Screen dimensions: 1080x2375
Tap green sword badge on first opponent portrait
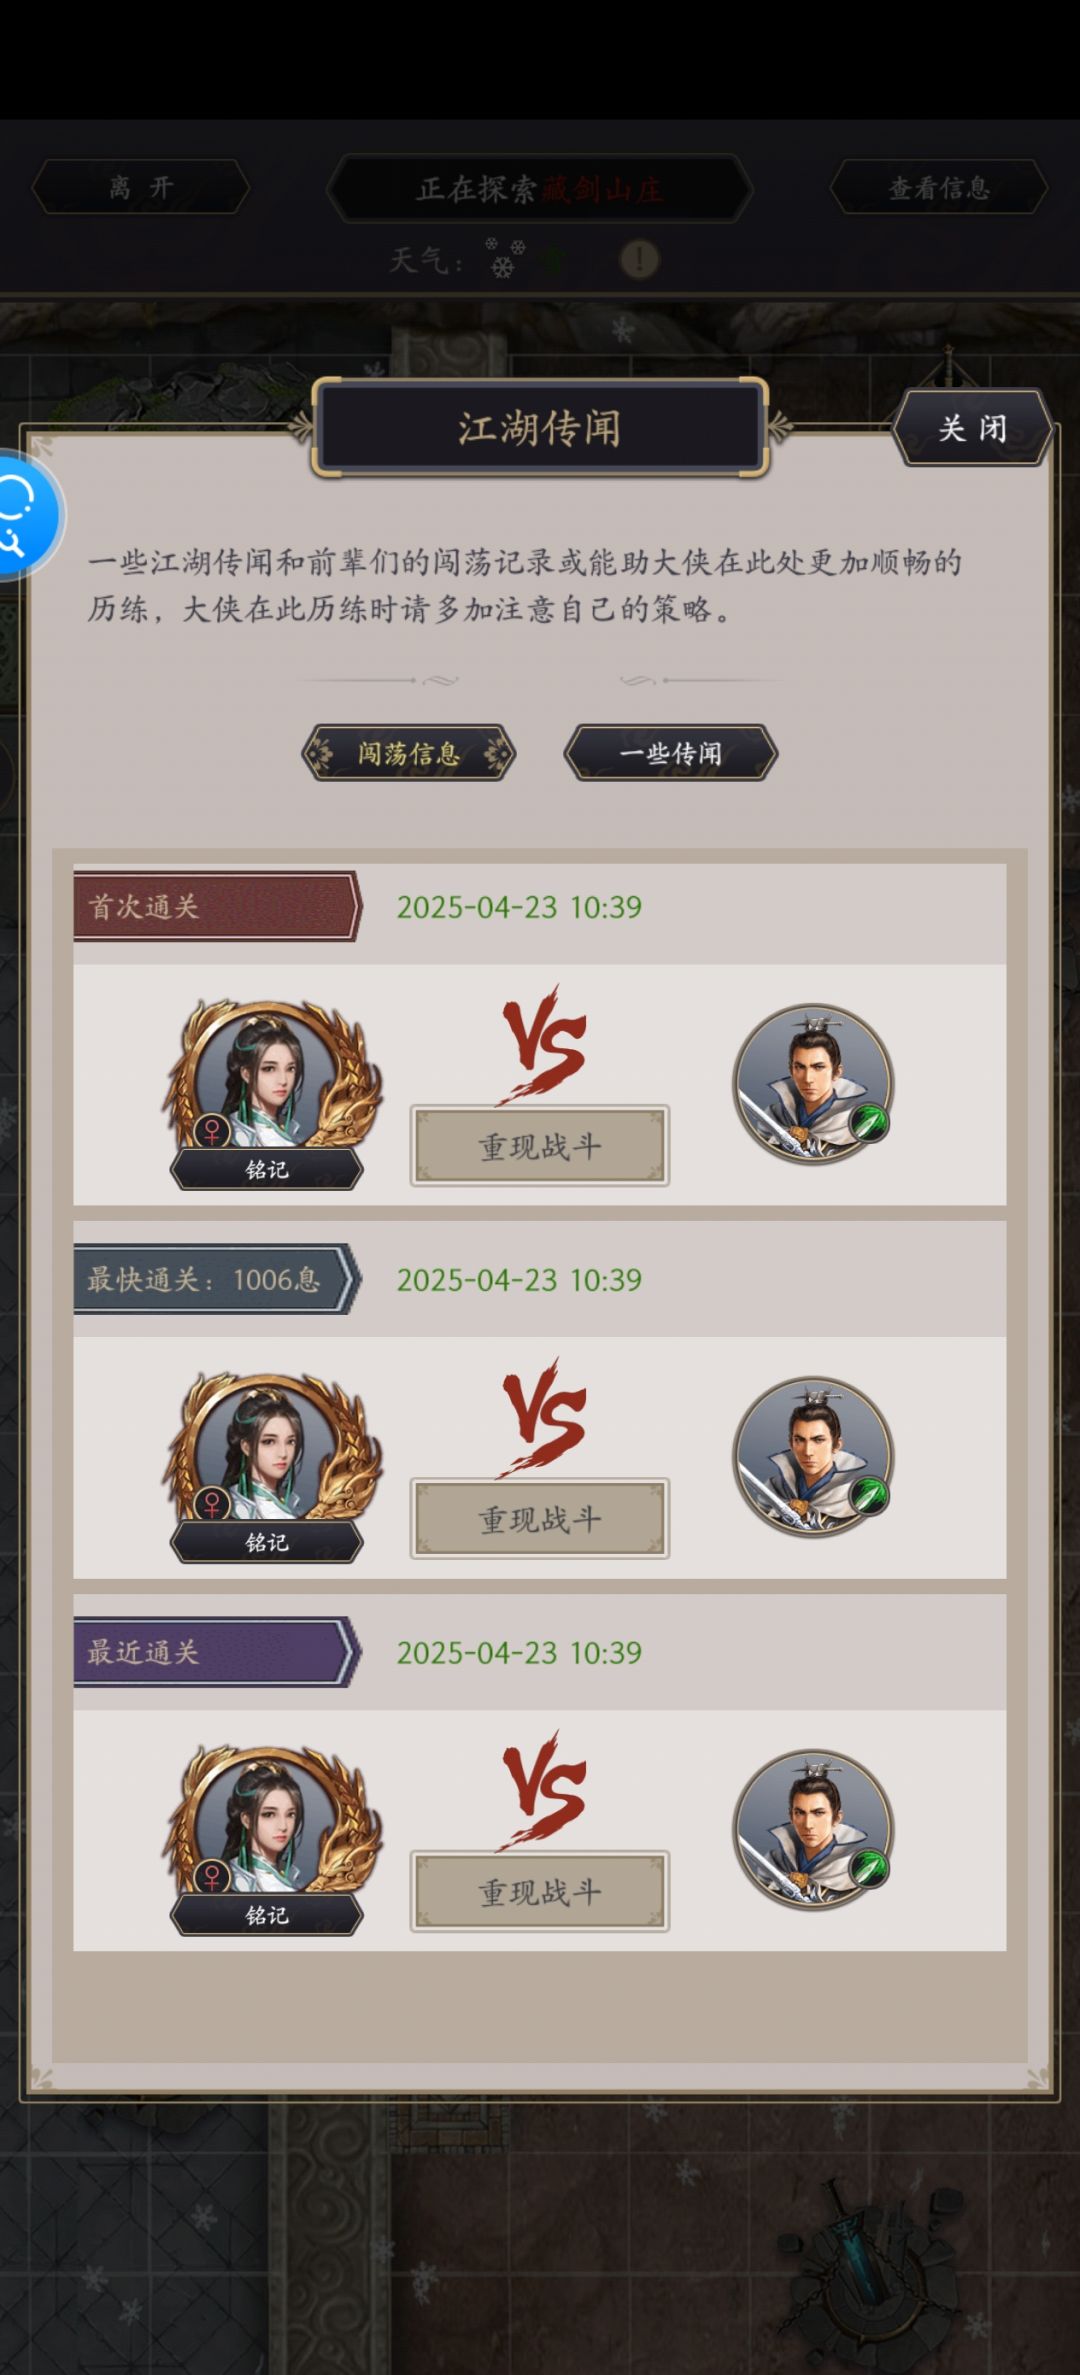pos(868,1123)
